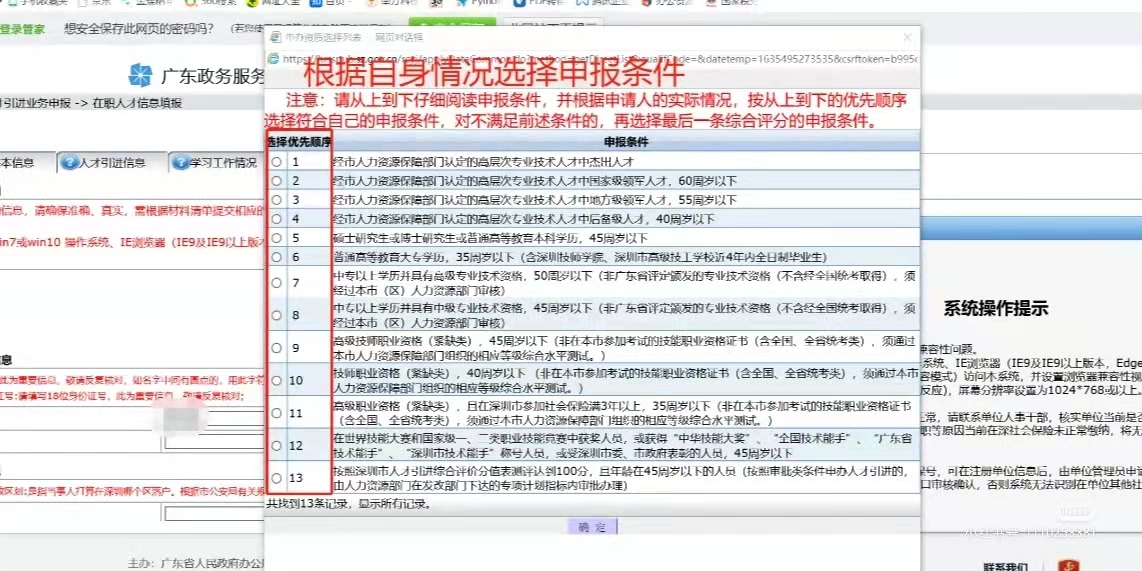The width and height of the screenshot is (1142, 571).
Task: Choose radio button for row 6
Action: (276, 257)
